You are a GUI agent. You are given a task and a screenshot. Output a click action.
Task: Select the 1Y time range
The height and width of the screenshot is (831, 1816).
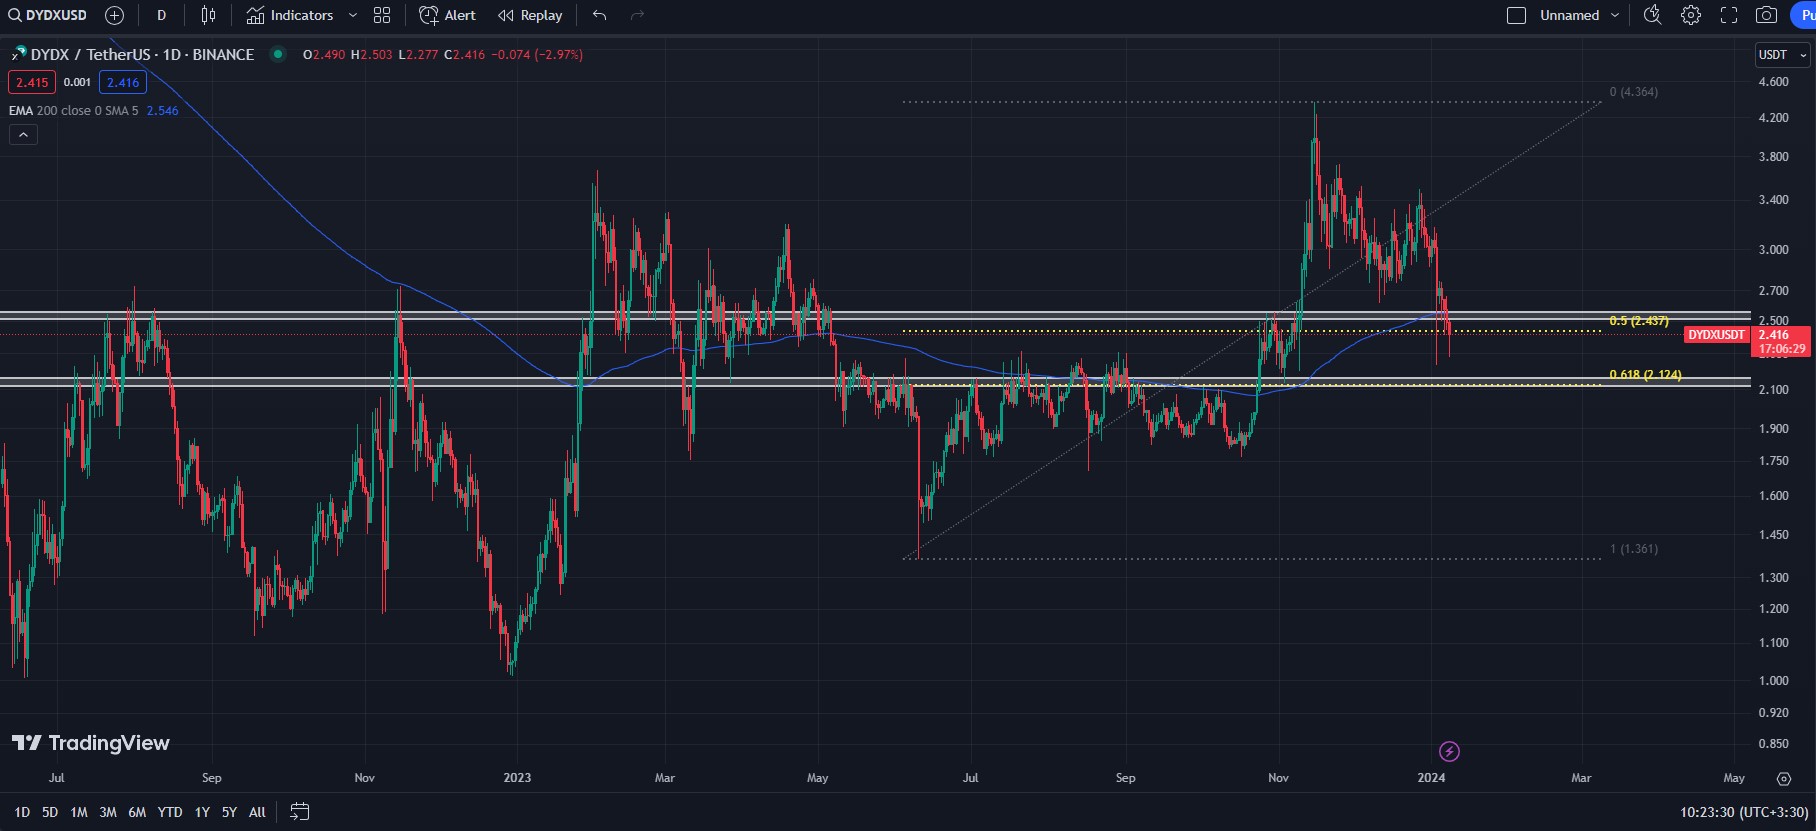pos(202,812)
